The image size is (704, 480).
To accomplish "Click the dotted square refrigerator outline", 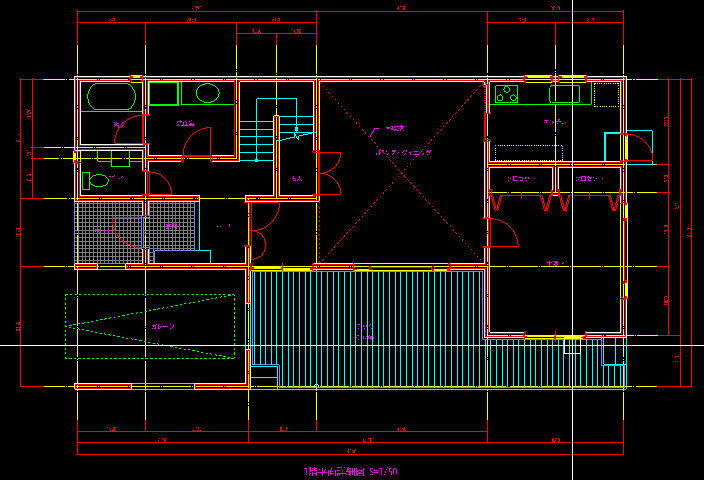I will click(606, 95).
